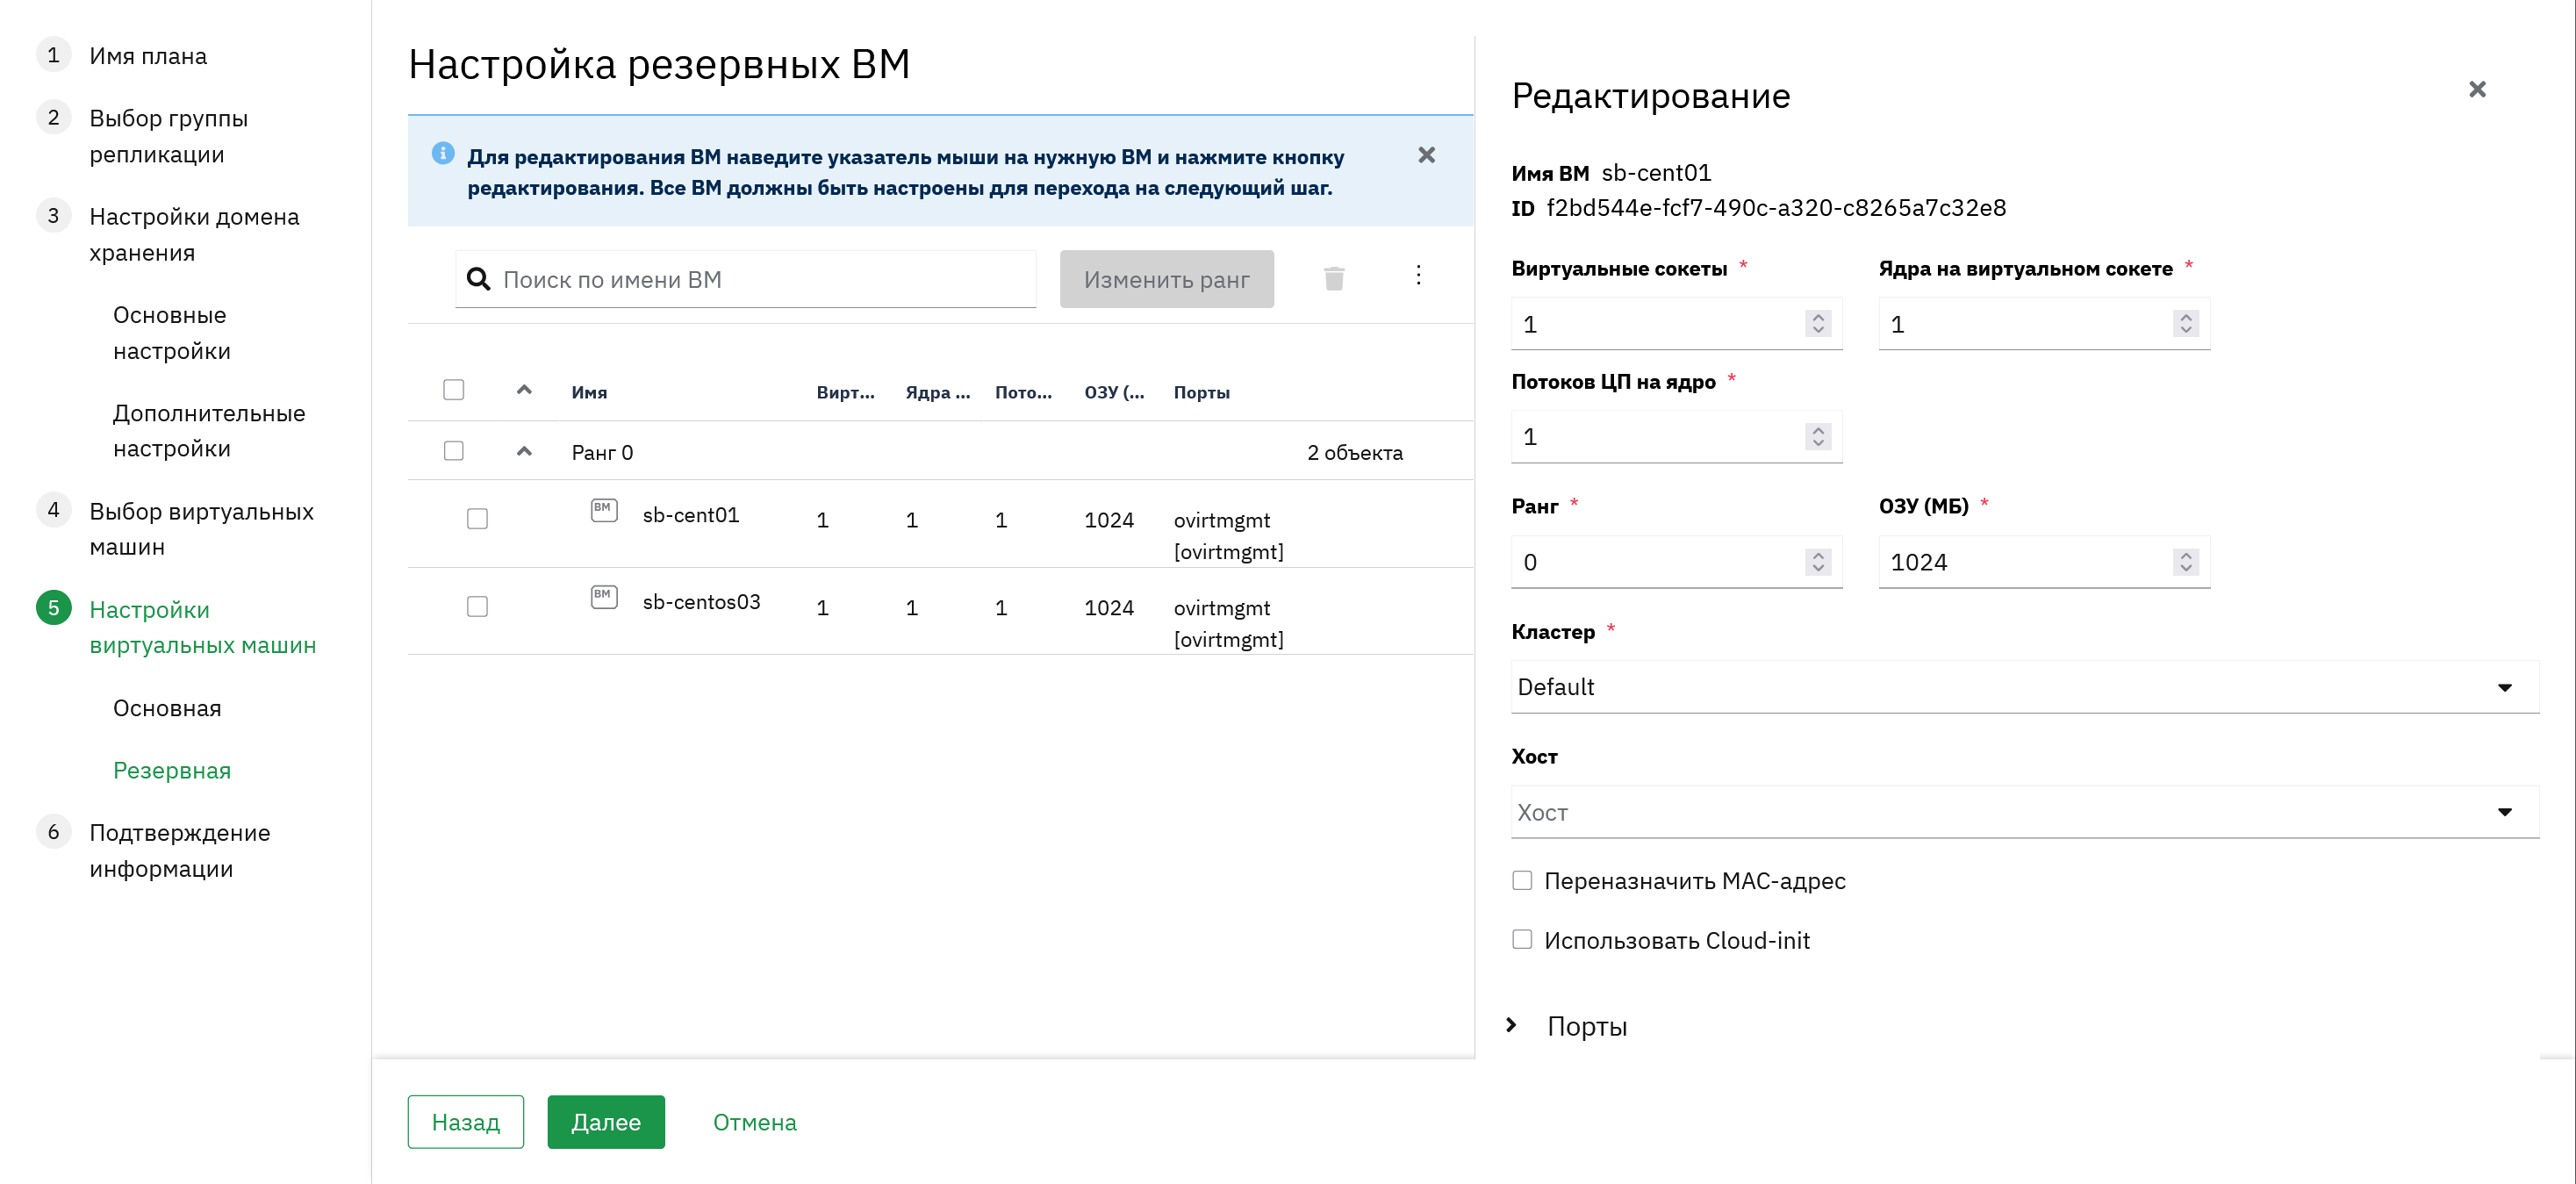
Task: Click Ядра на виртуальном сокете stepper
Action: click(x=2185, y=324)
